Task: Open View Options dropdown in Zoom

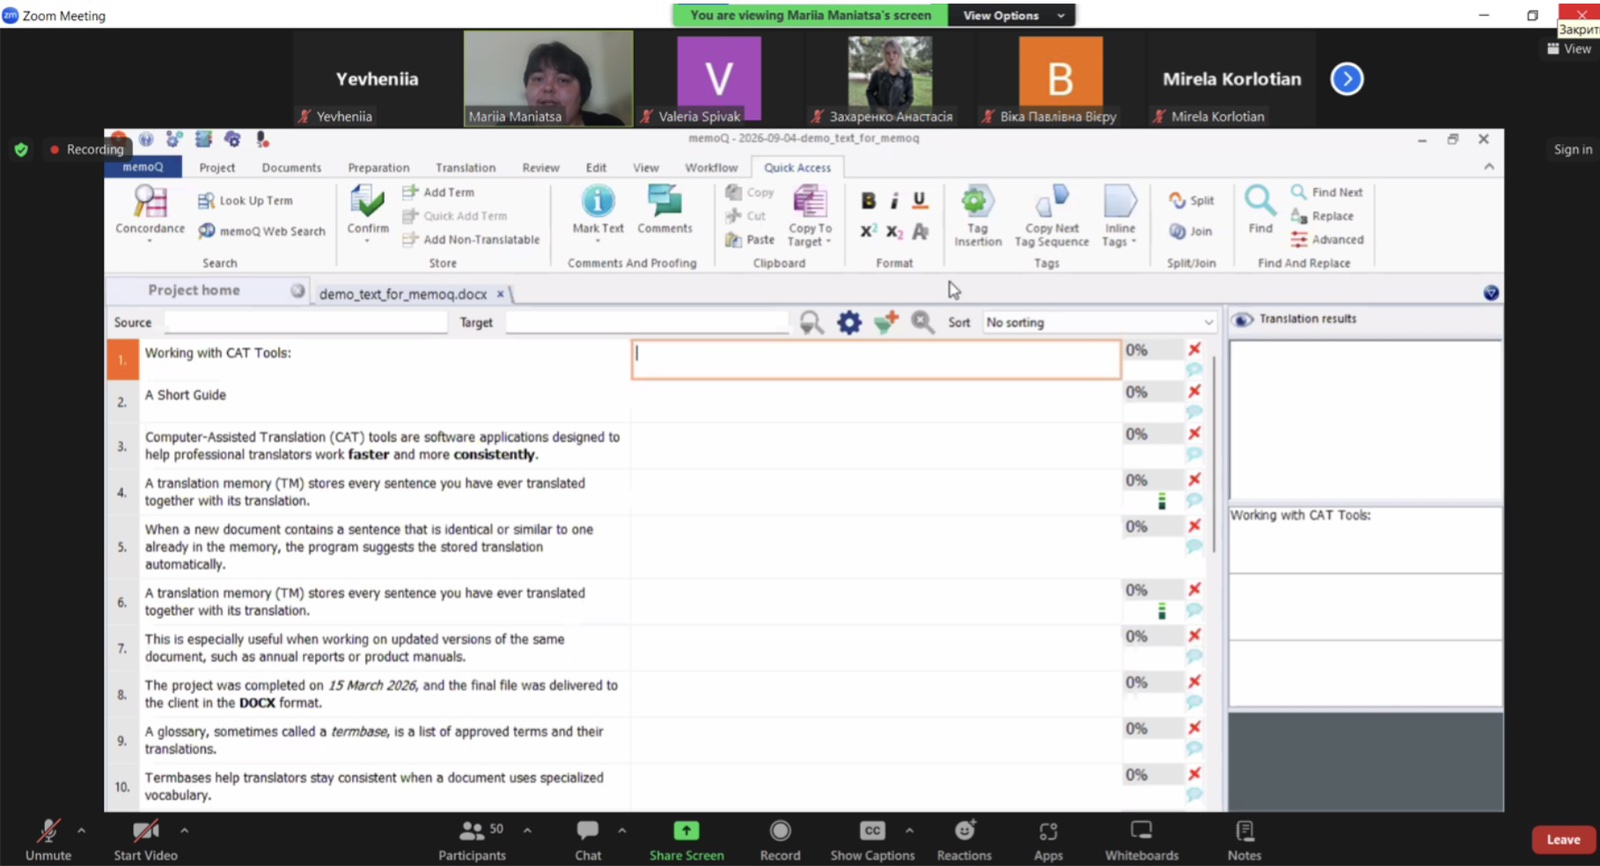Action: (x=1013, y=15)
